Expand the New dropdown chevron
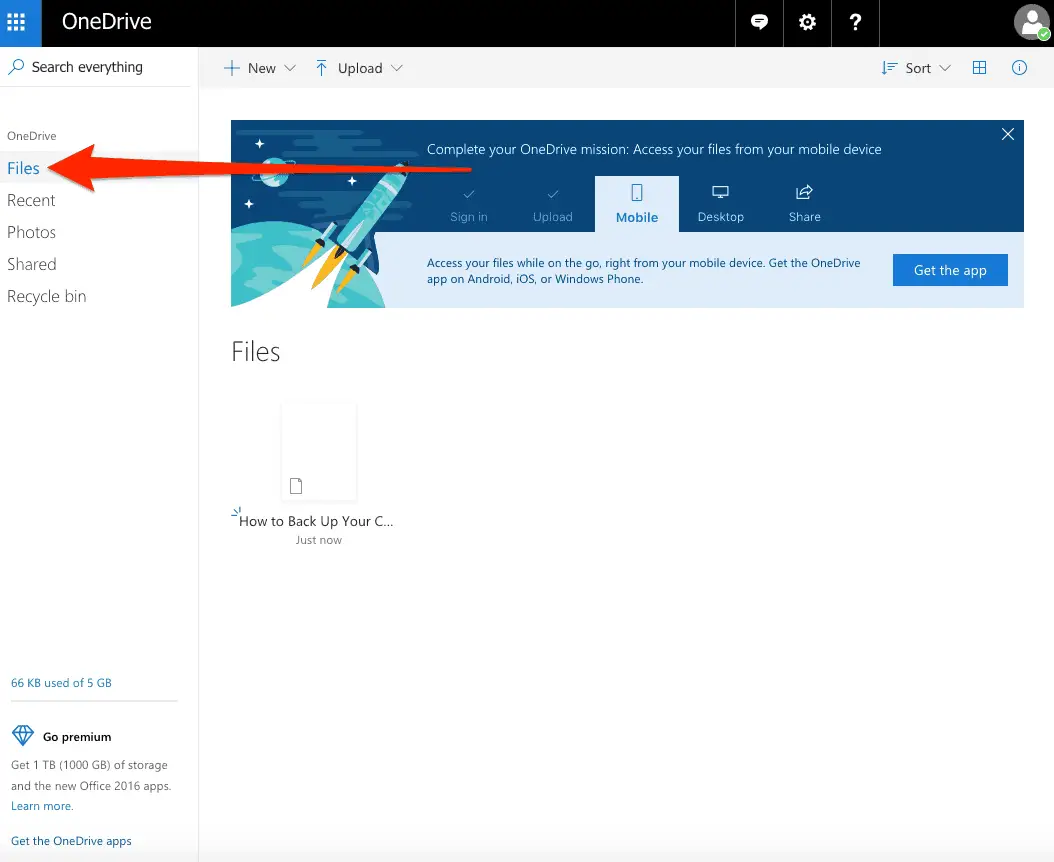1054x862 pixels. point(290,68)
